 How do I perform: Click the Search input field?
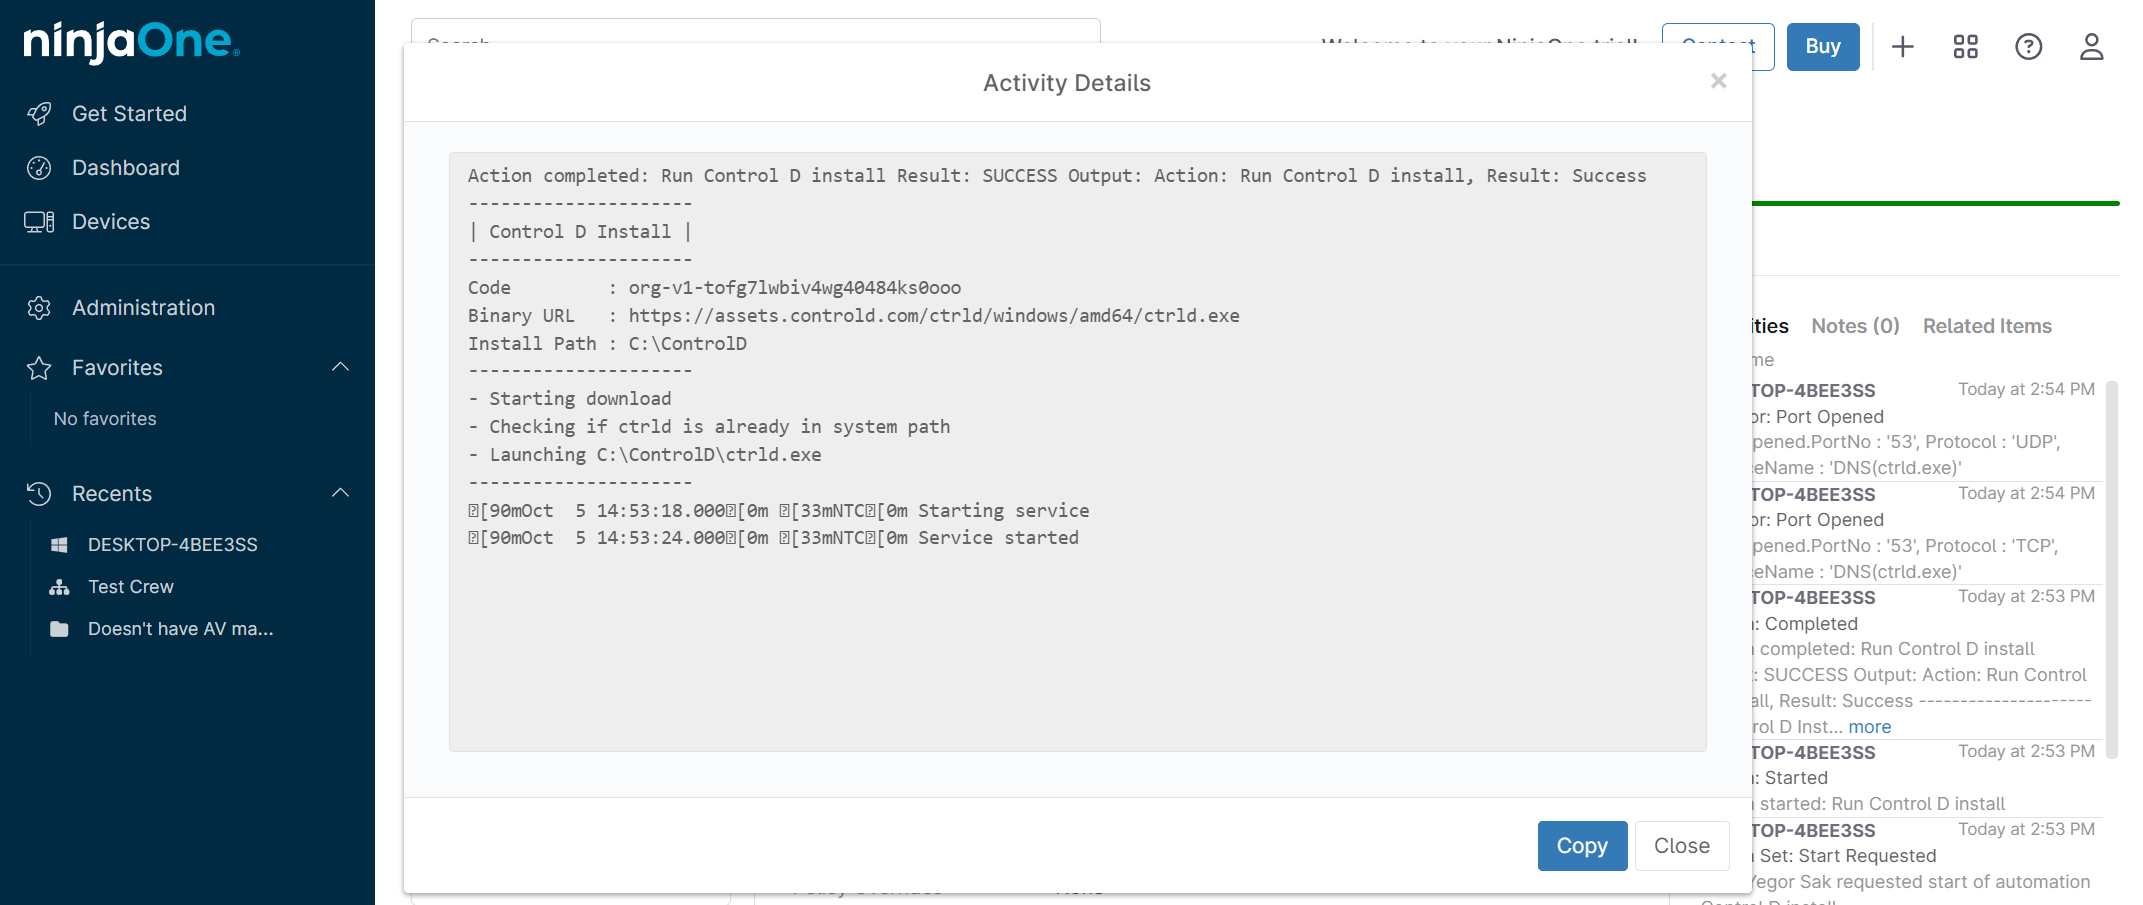coord(755,31)
